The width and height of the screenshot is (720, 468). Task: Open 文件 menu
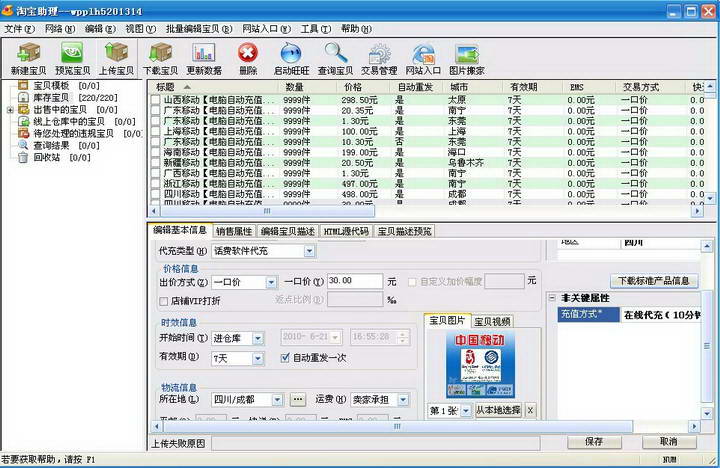[x=19, y=29]
